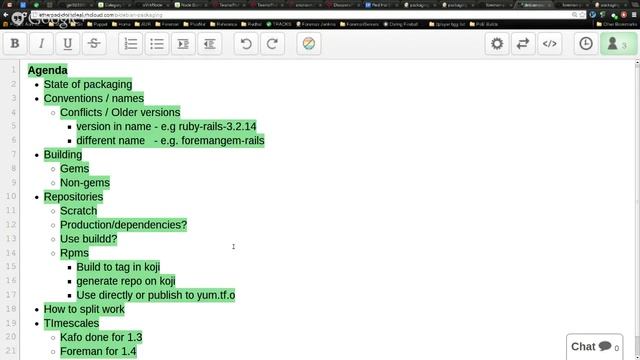Click 'Foreman for 1.4' line
Screen dimensions: 640x360
coord(98,351)
